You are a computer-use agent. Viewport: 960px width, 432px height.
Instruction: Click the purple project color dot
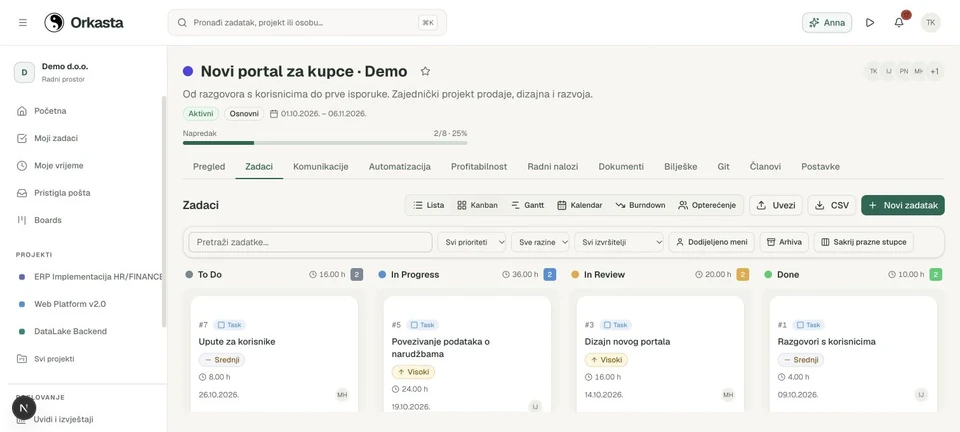(188, 72)
